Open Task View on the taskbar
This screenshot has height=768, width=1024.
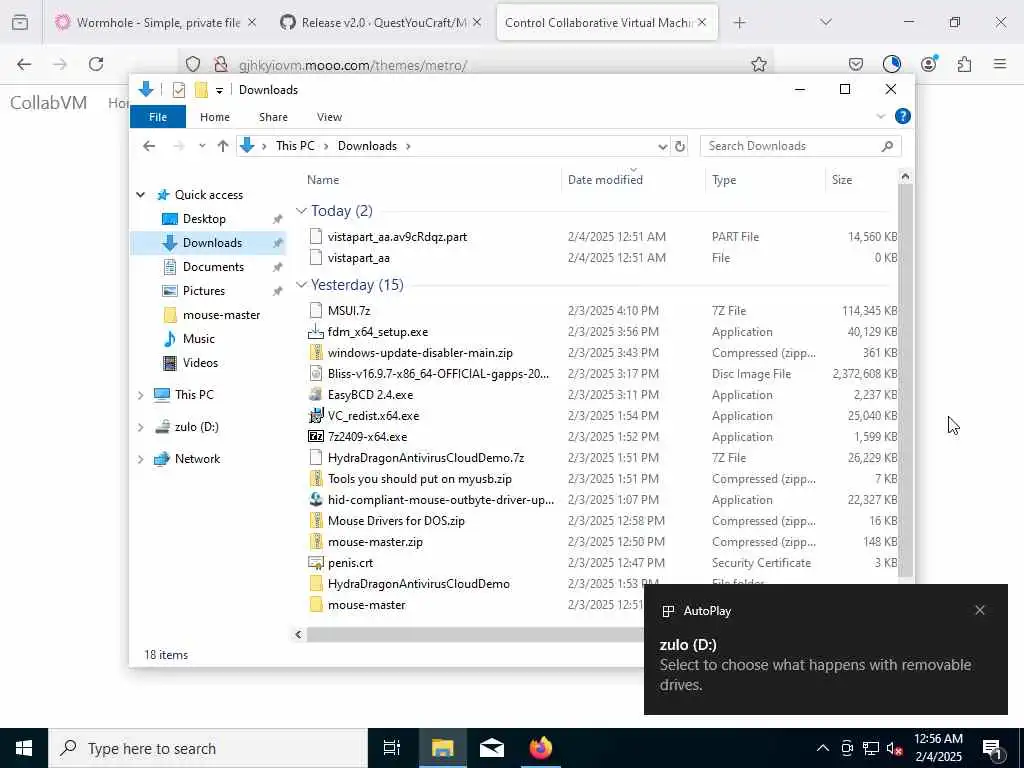click(392, 748)
